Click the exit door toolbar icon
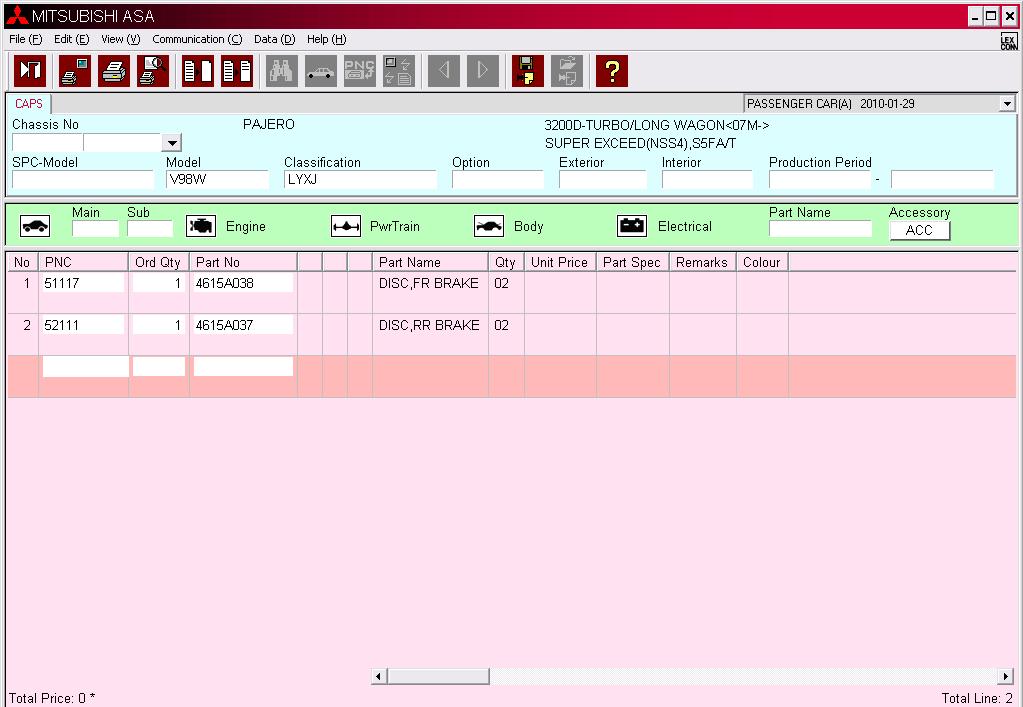The image size is (1023, 707). (x=30, y=71)
